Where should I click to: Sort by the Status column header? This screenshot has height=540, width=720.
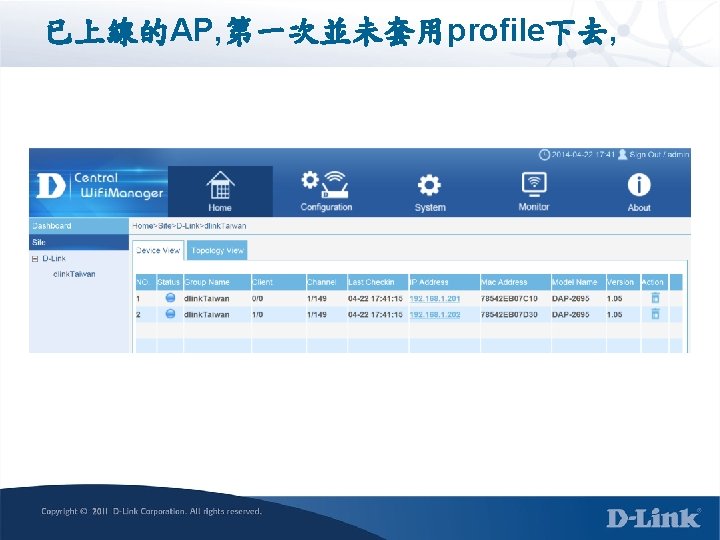(x=168, y=282)
